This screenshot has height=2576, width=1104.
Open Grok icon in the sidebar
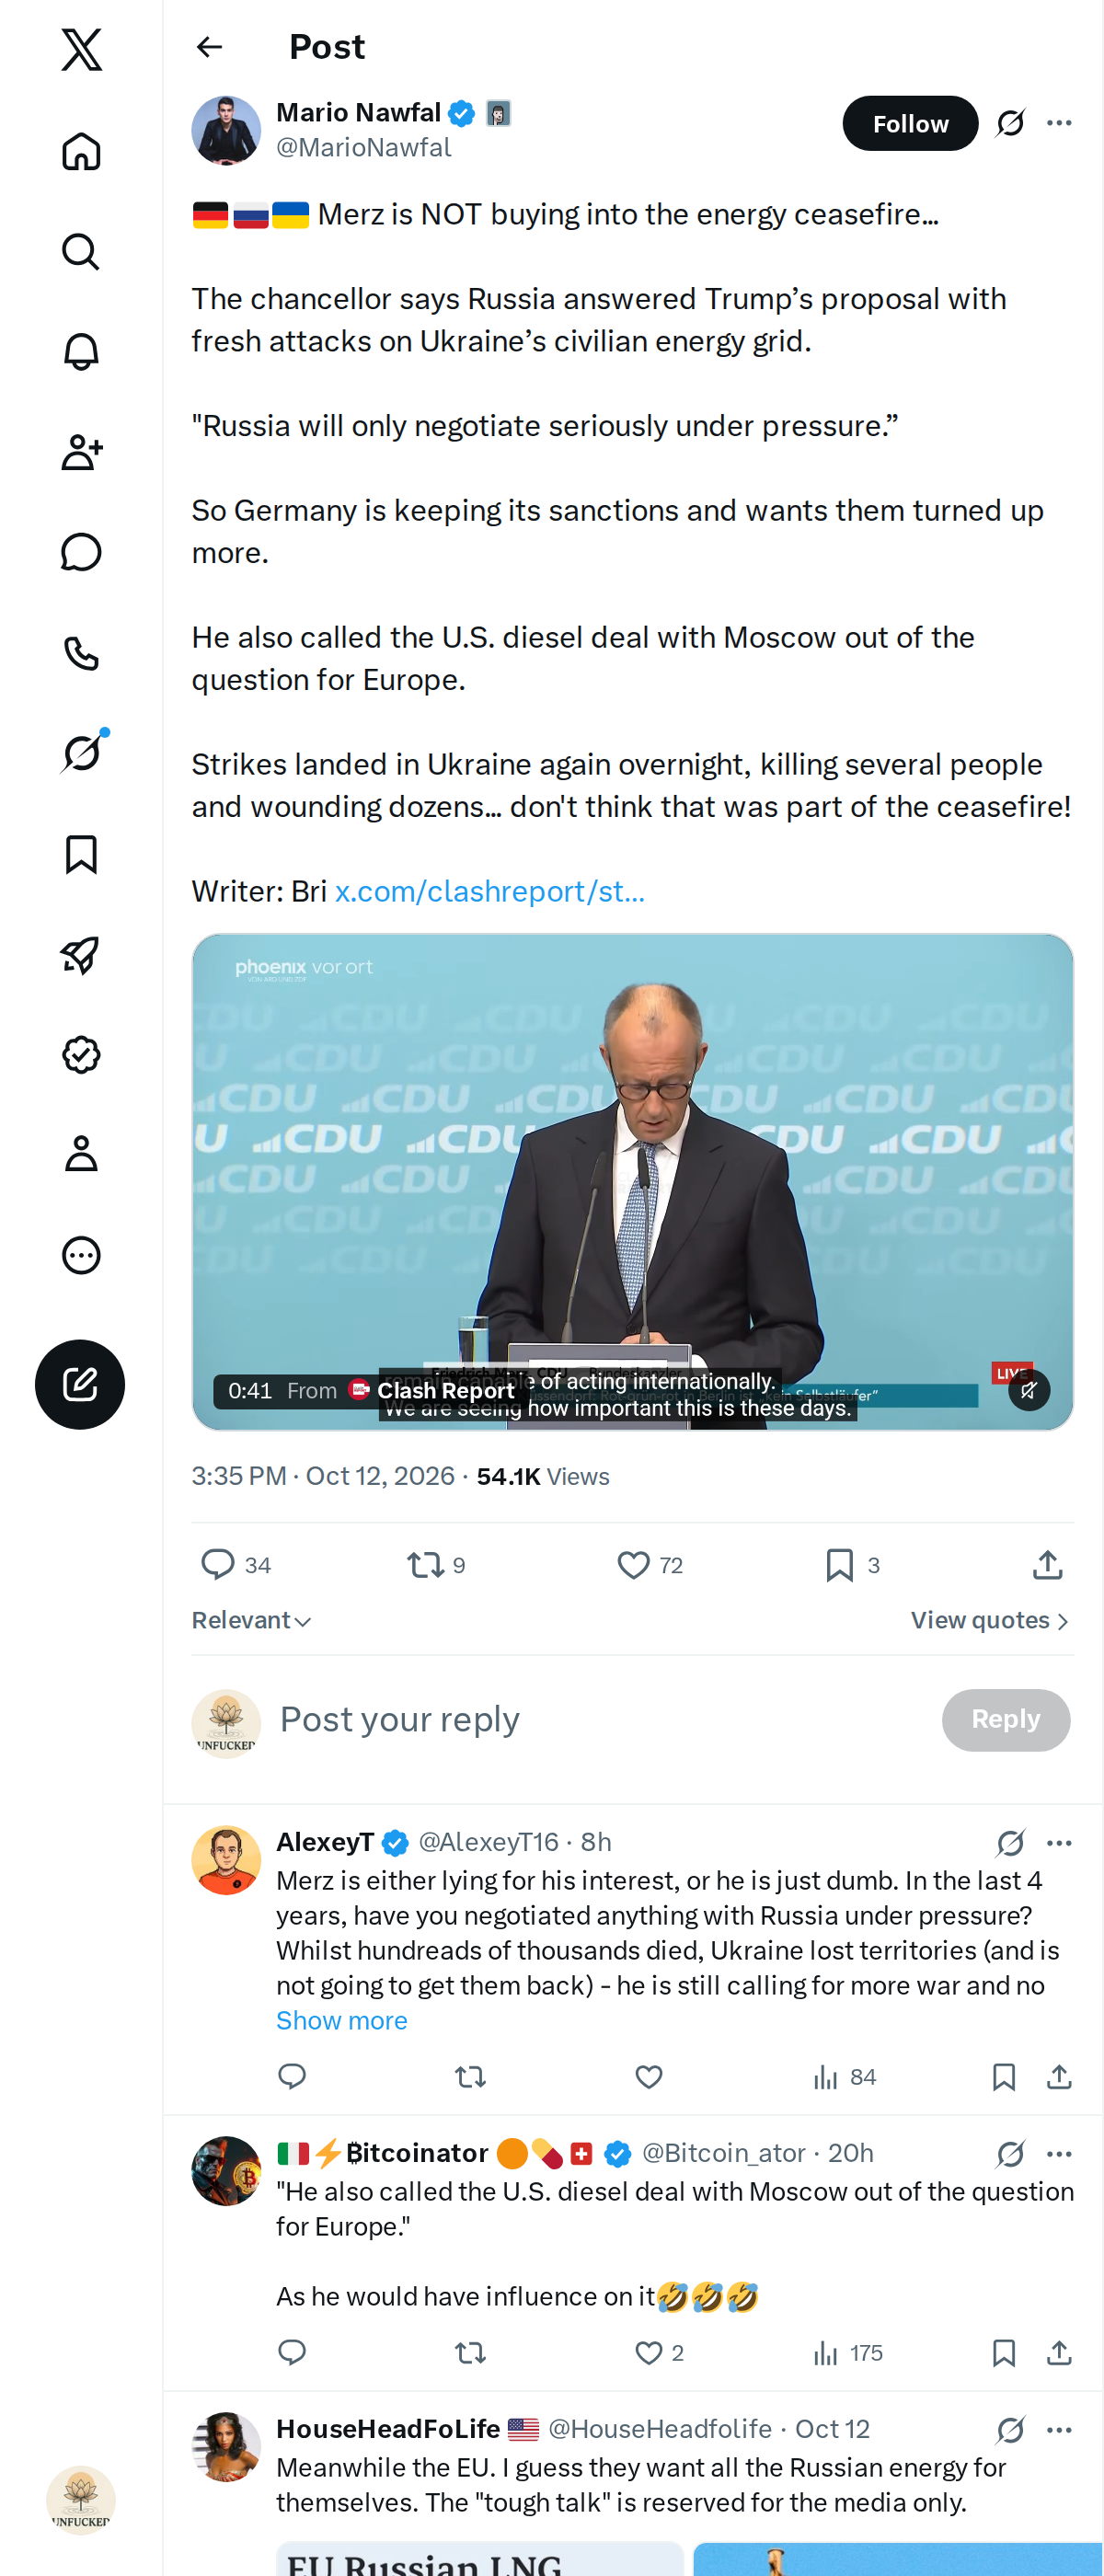[81, 753]
